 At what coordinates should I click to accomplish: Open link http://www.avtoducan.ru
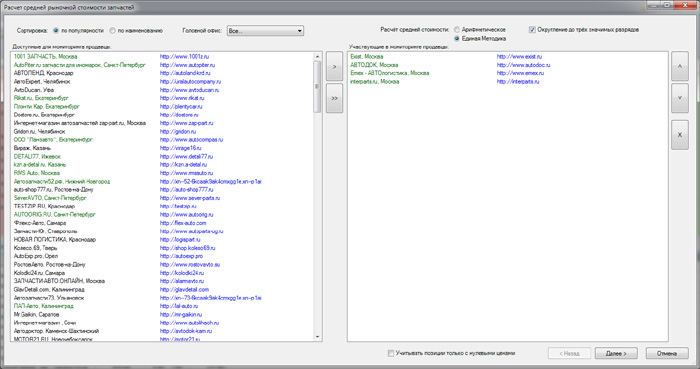click(189, 90)
